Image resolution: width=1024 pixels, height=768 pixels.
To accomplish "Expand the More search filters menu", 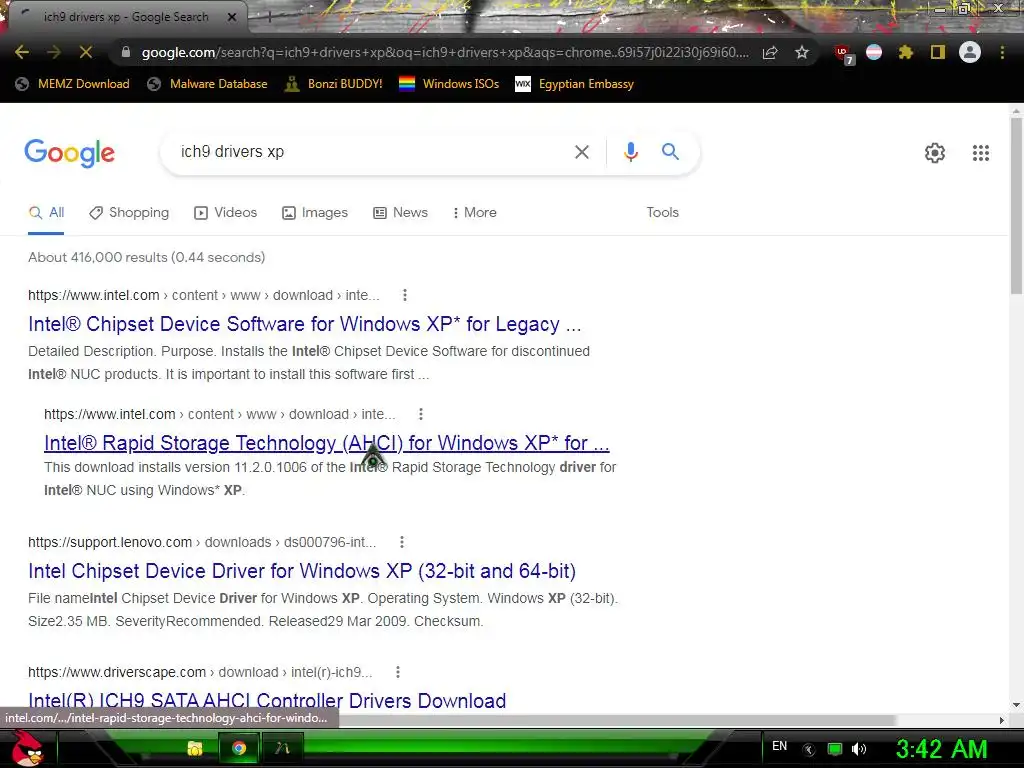I will pos(475,212).
